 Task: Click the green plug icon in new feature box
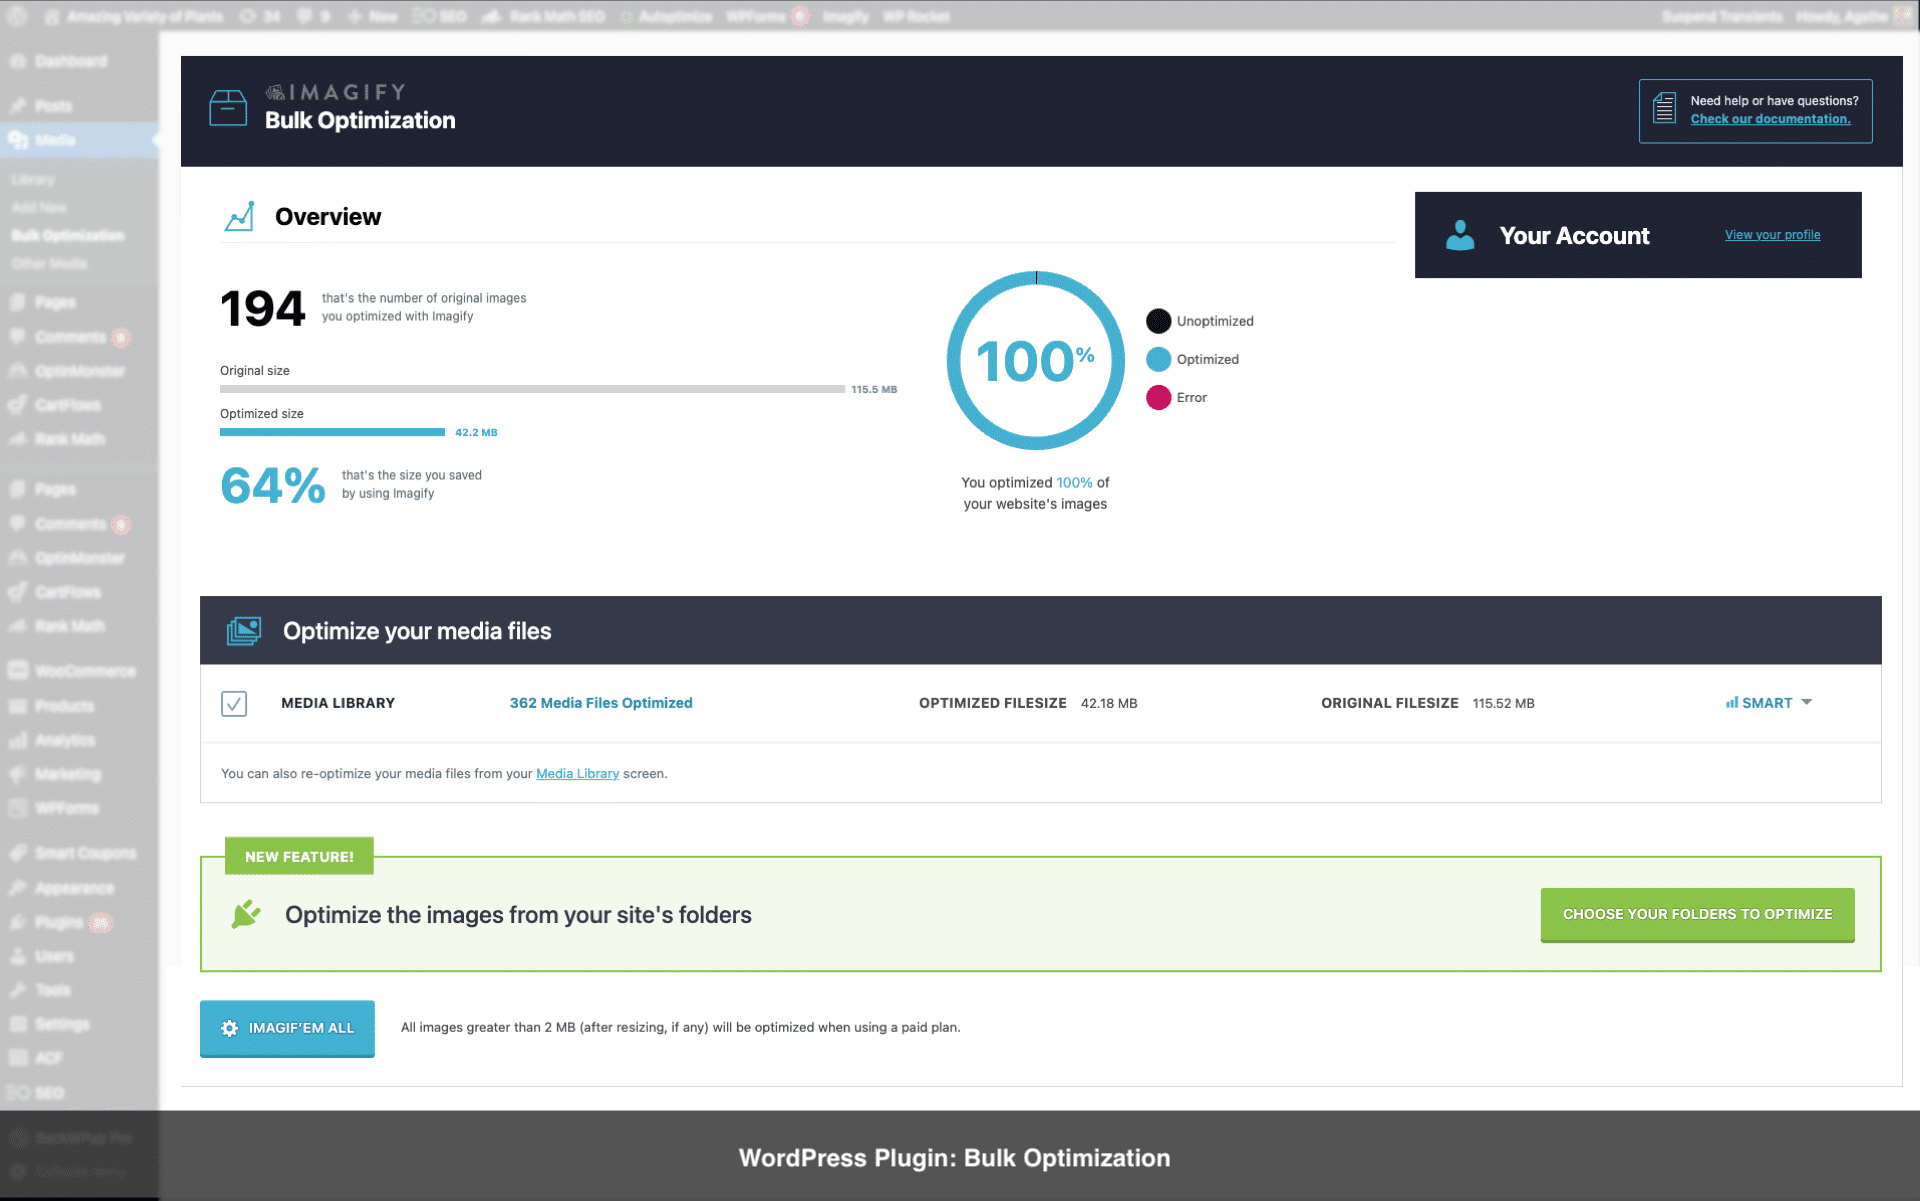pyautogui.click(x=245, y=914)
